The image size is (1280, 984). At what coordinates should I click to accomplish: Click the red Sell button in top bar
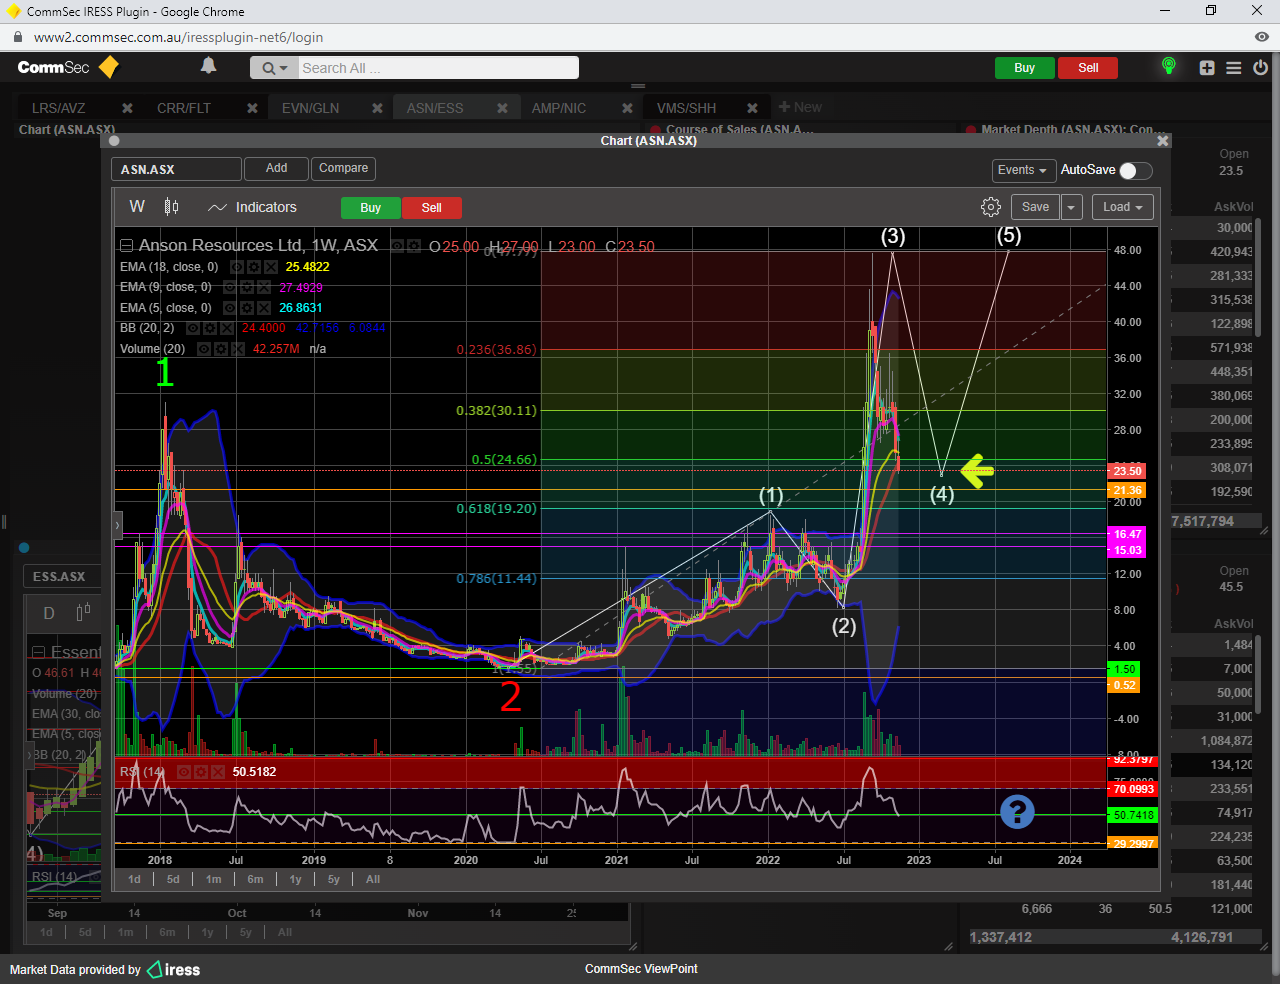[1088, 68]
